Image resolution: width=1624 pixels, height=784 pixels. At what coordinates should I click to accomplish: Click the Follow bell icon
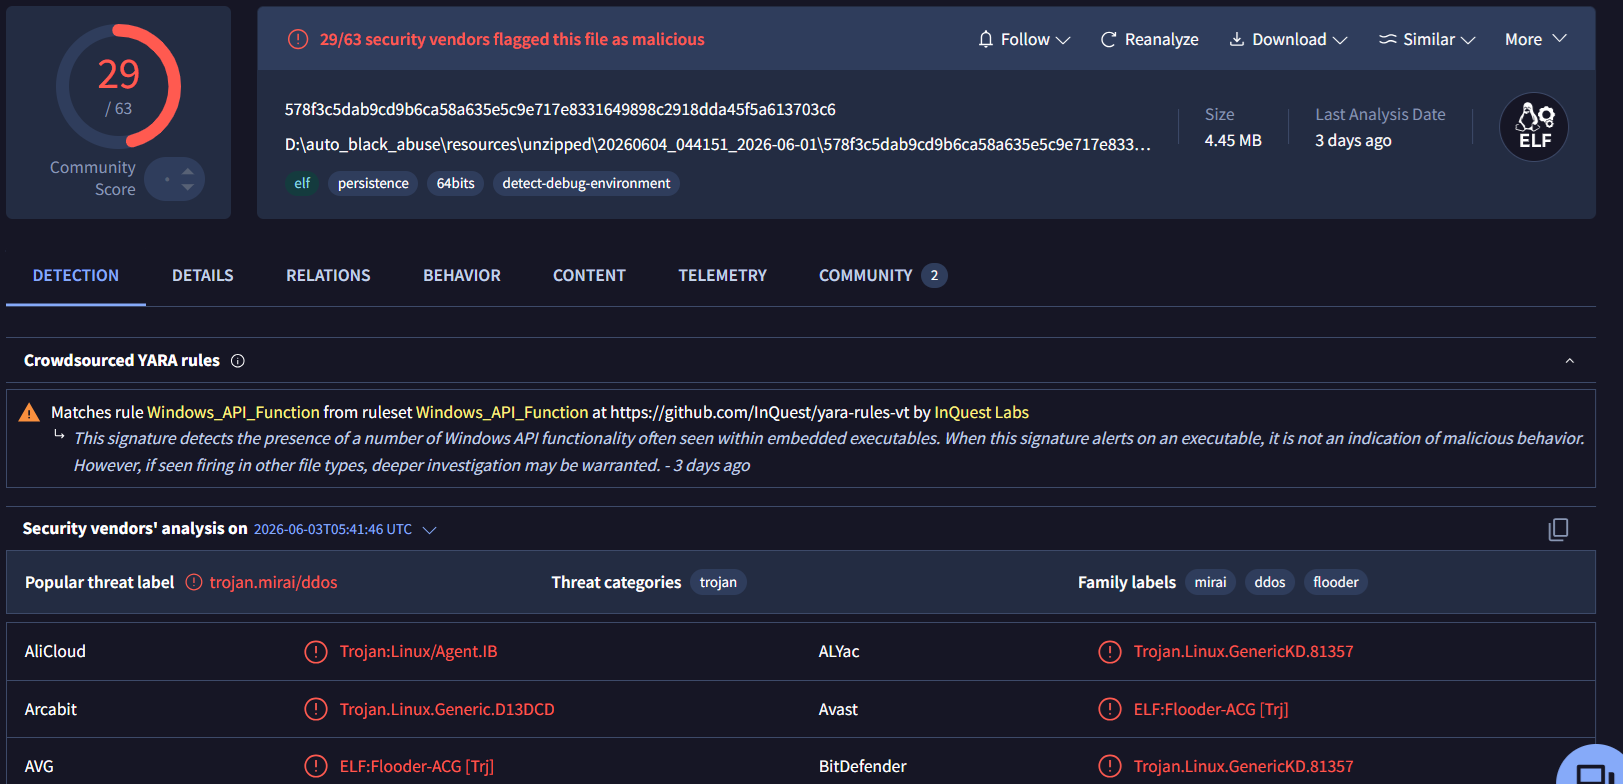tap(986, 39)
